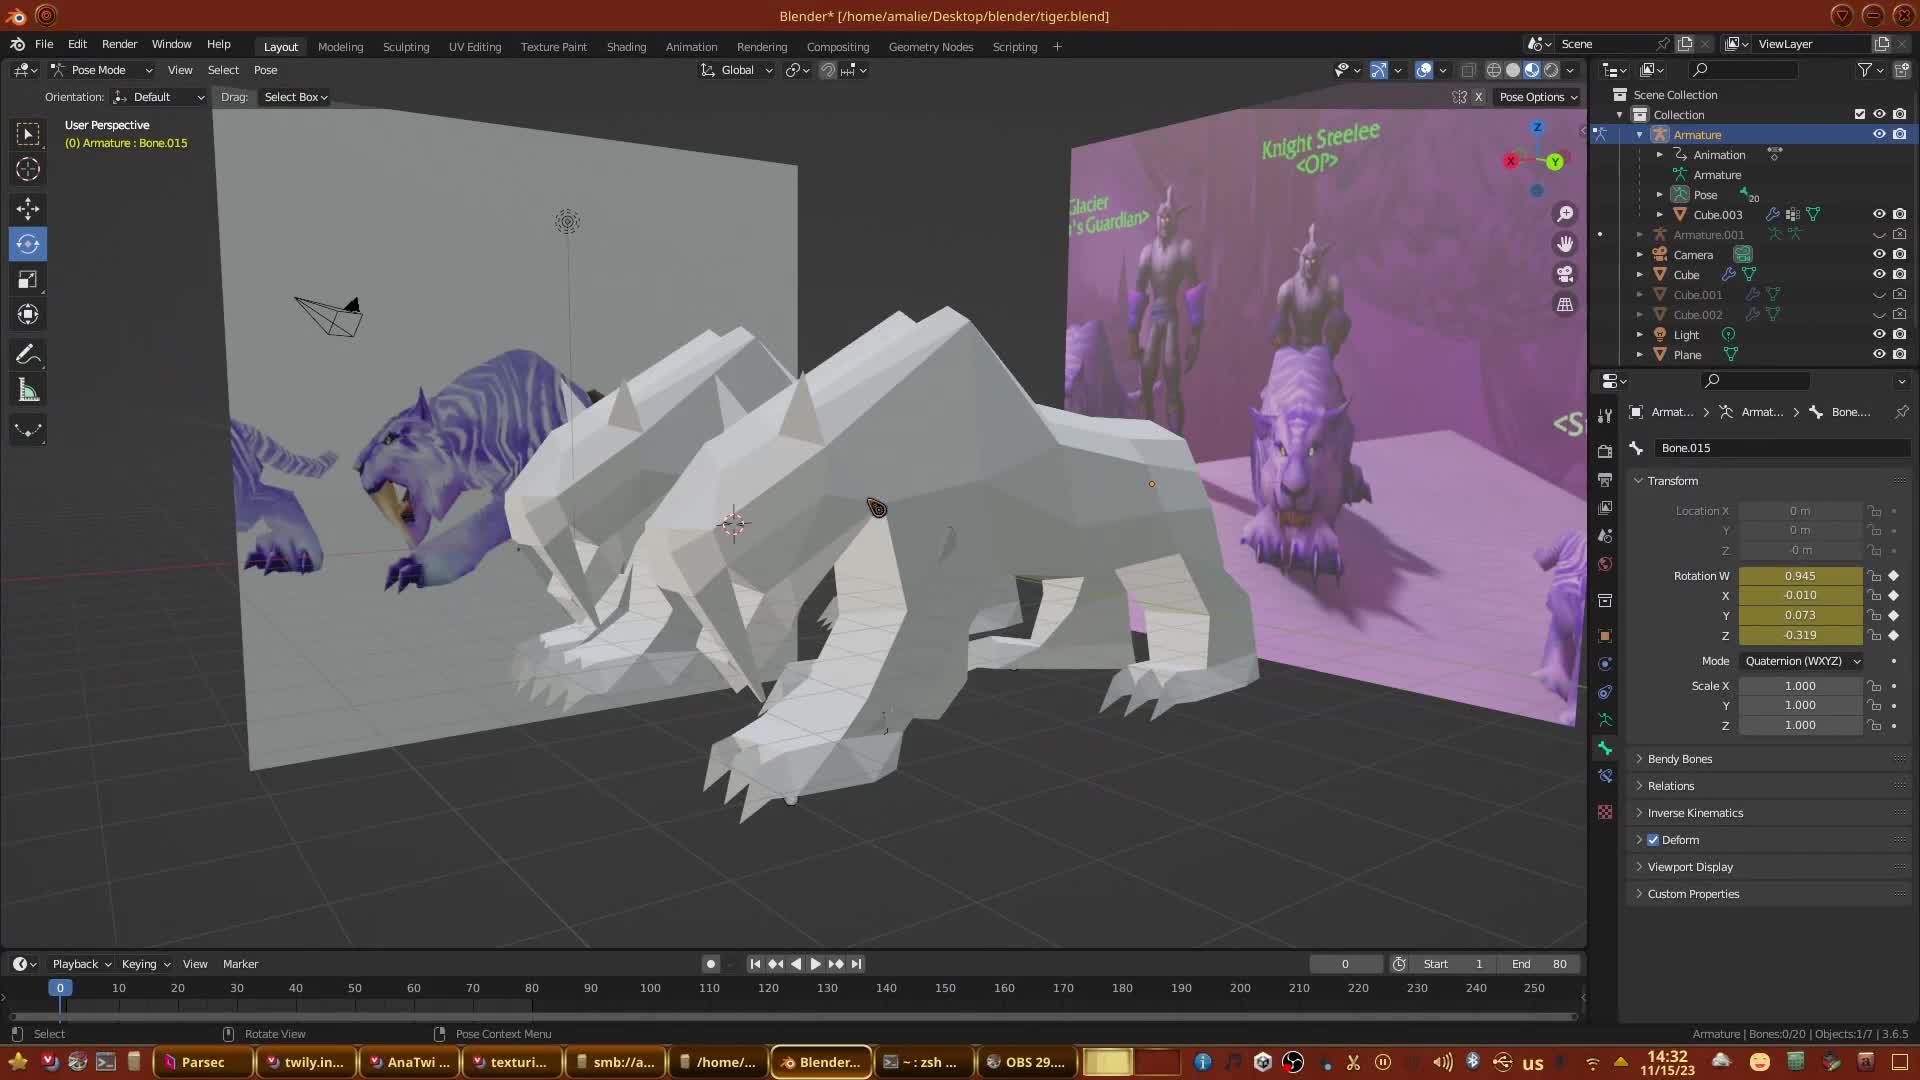The width and height of the screenshot is (1920, 1080).
Task: Toggle the Deform checkbox
Action: coord(1653,840)
